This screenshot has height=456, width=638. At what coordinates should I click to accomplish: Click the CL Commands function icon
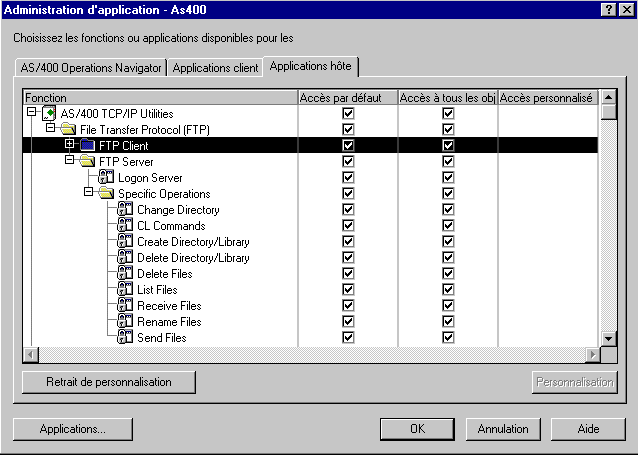pyautogui.click(x=125, y=225)
